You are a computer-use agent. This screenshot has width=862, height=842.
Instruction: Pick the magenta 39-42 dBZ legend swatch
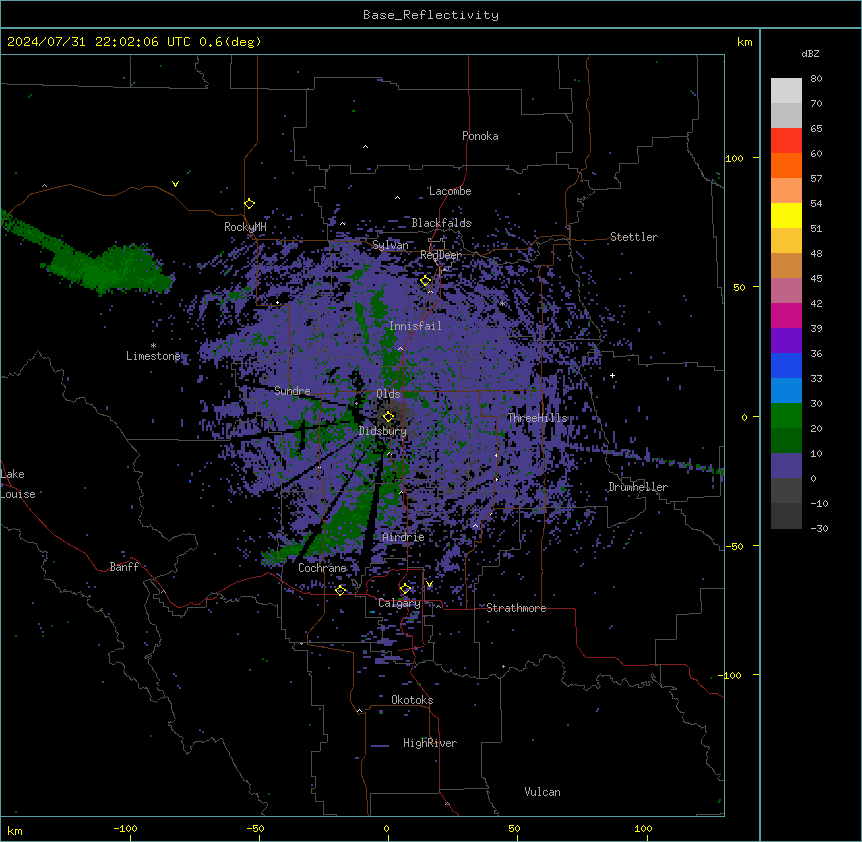(x=786, y=315)
